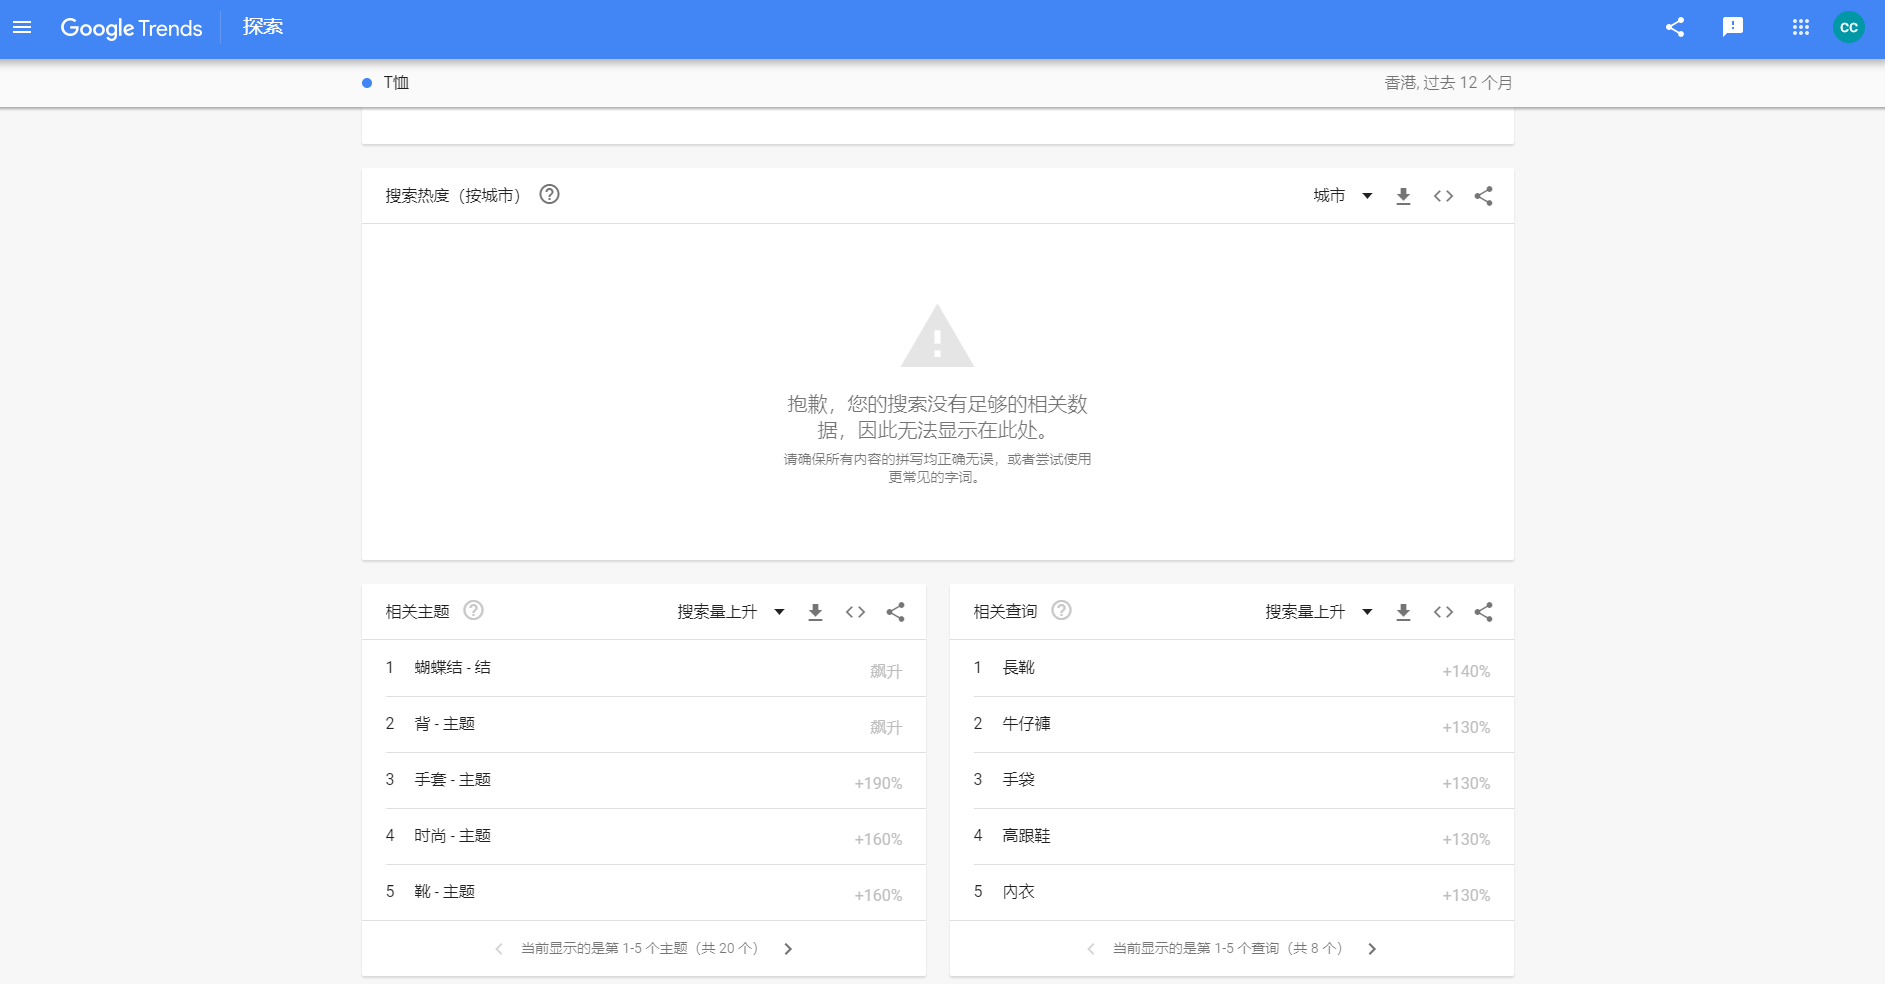This screenshot has width=1885, height=984.
Task: Download the 相关主题 data
Action: point(815,612)
